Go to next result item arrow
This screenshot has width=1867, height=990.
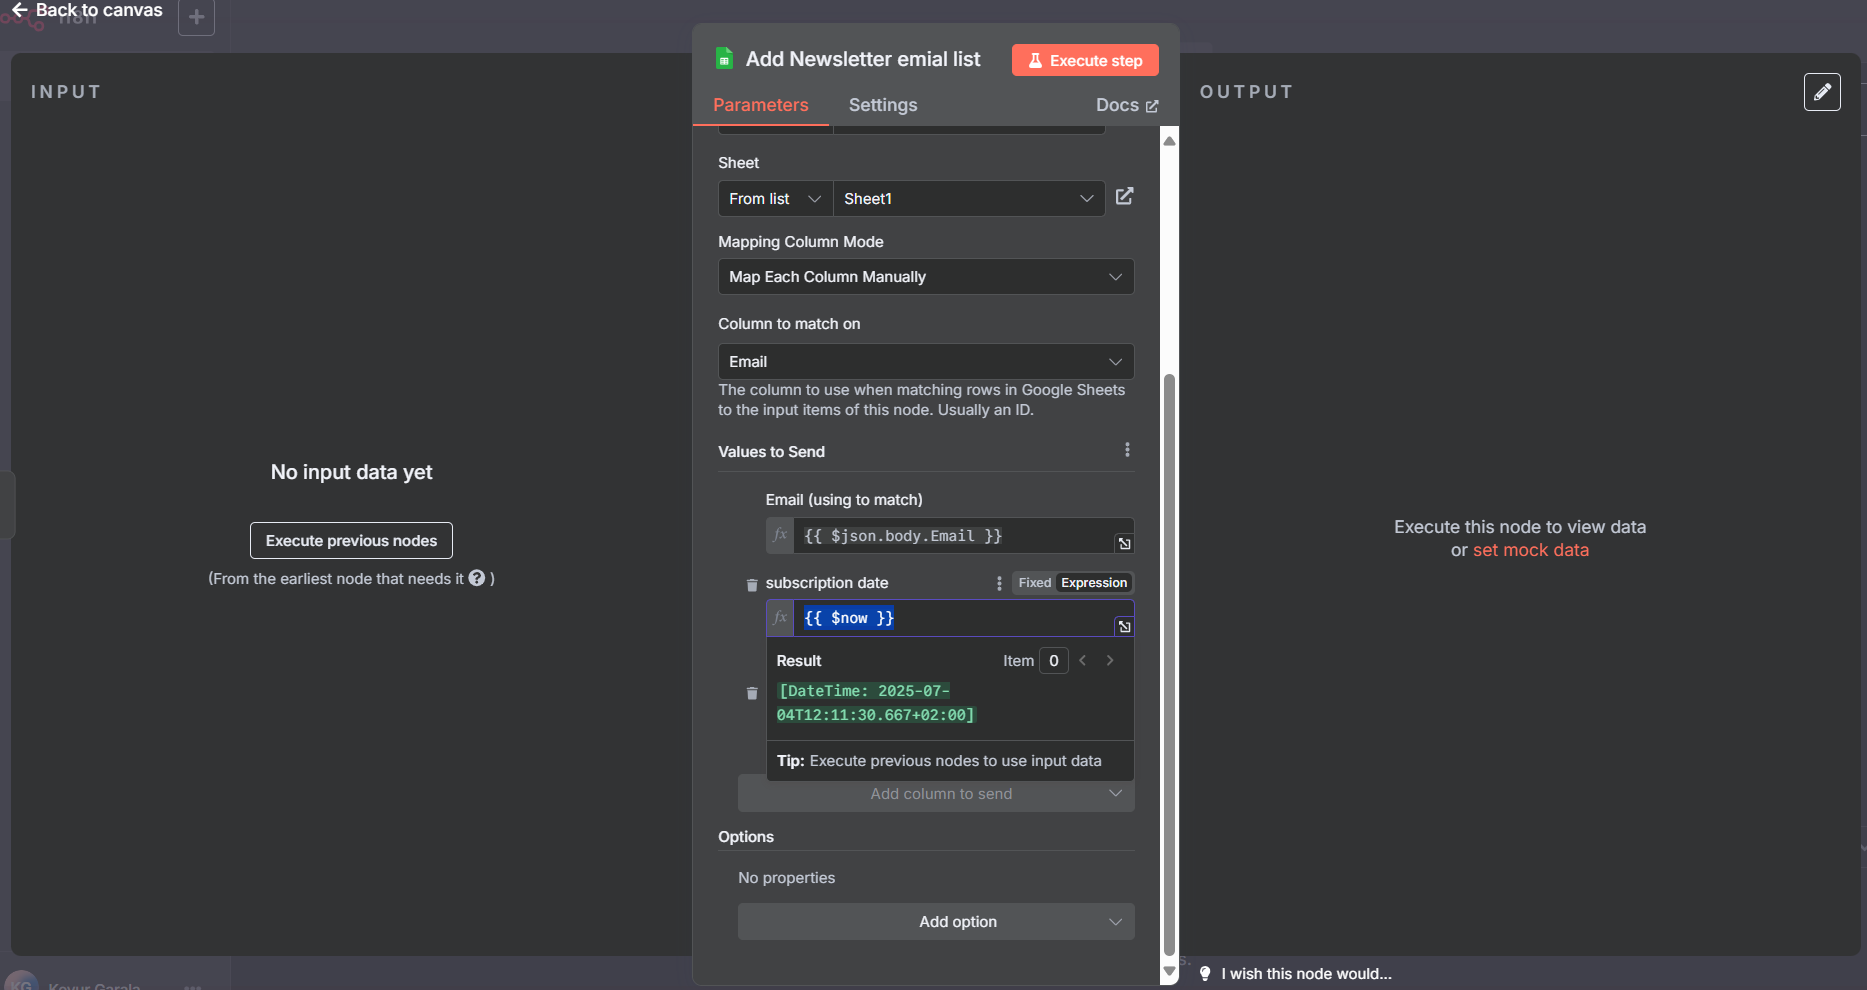1110,661
